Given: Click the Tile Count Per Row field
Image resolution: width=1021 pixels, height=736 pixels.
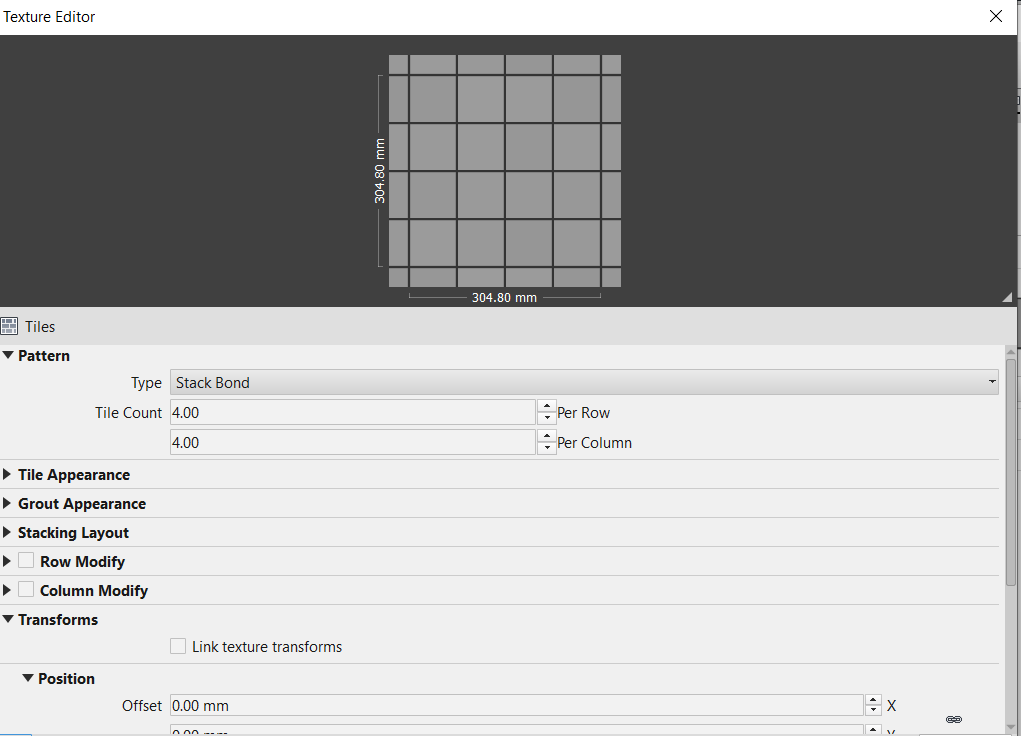Looking at the screenshot, I should (352, 412).
